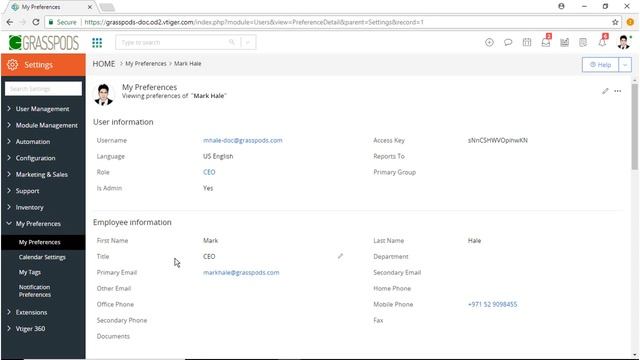
Task: Click the Access Key value
Action: pyautogui.click(x=498, y=140)
